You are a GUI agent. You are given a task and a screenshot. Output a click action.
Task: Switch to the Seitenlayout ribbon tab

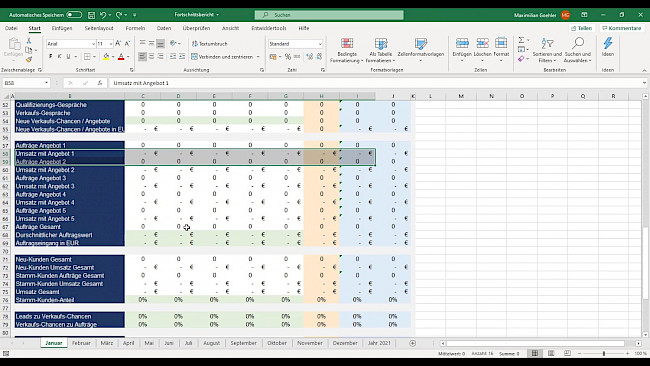click(99, 28)
